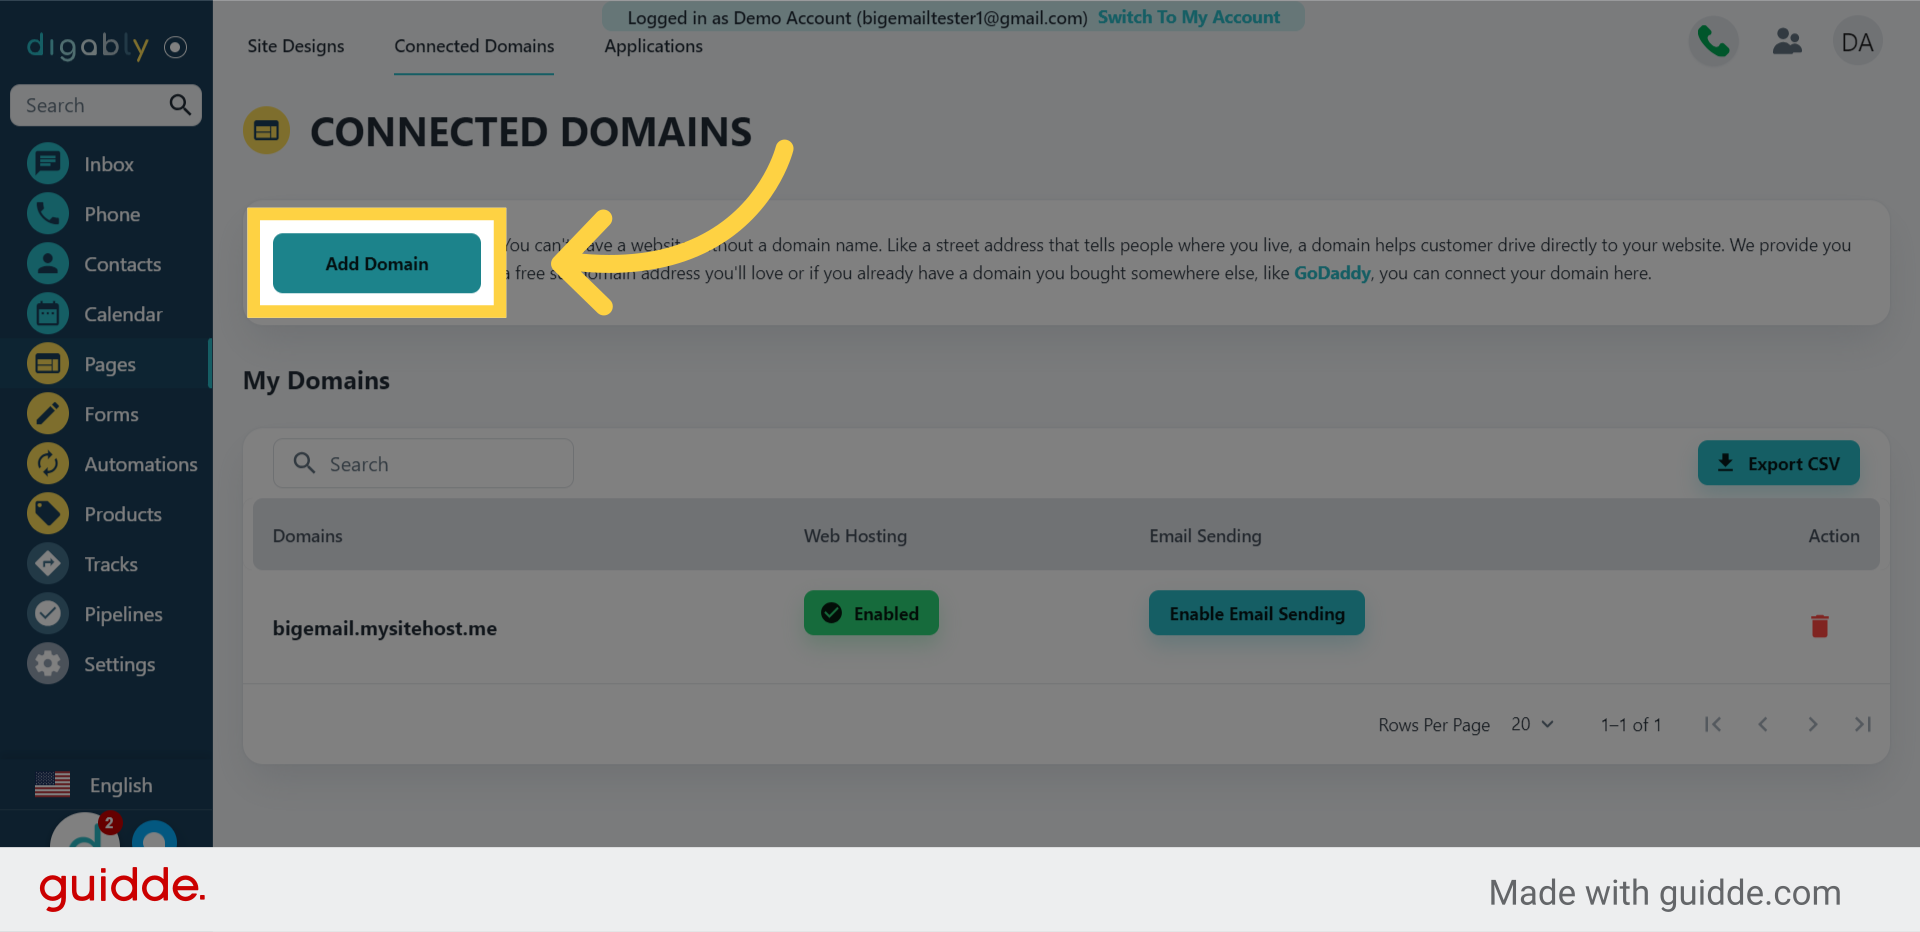Open Contacts via its person icon

(48, 264)
